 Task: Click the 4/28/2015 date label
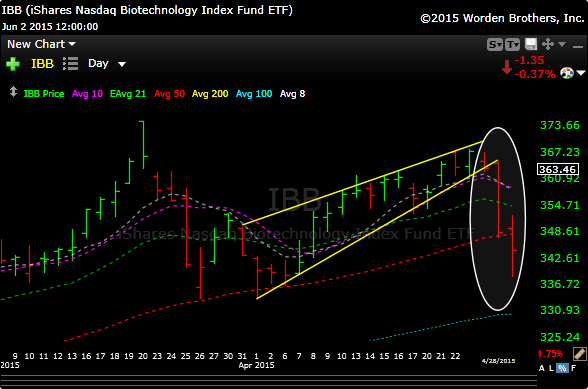498,361
